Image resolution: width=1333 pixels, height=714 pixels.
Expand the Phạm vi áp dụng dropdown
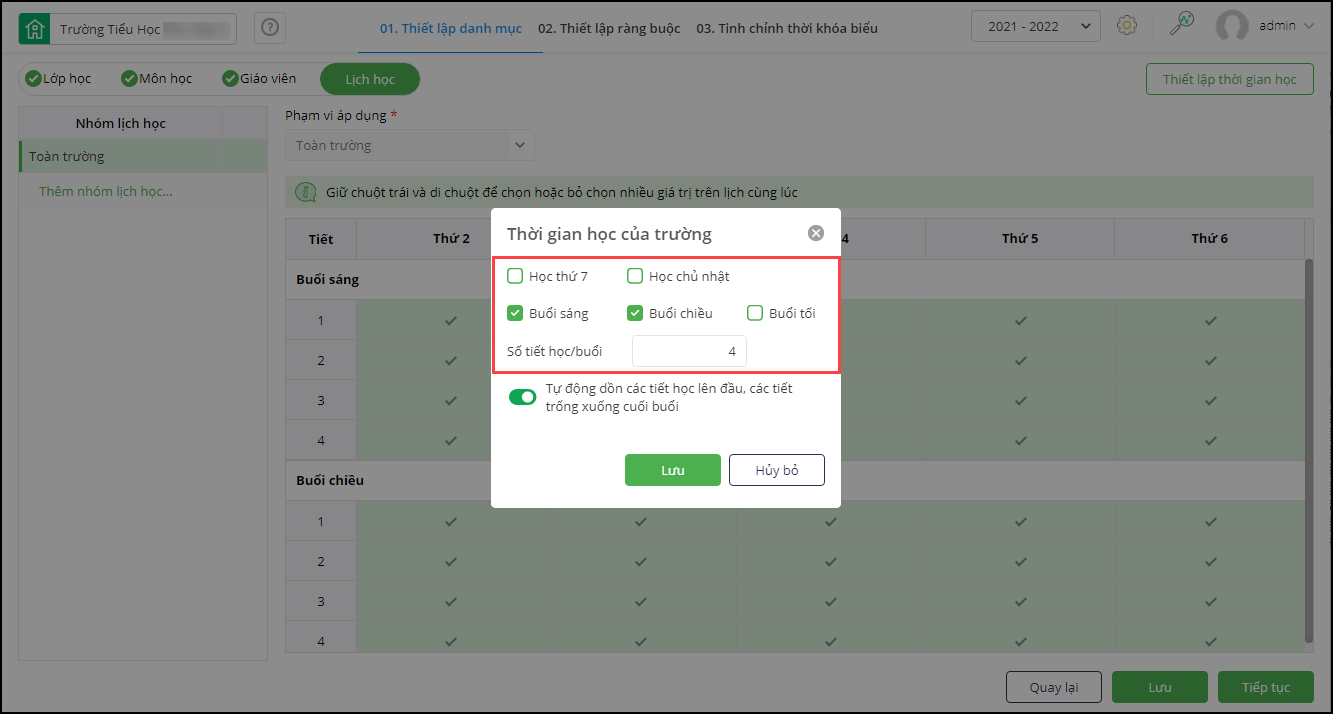click(410, 145)
